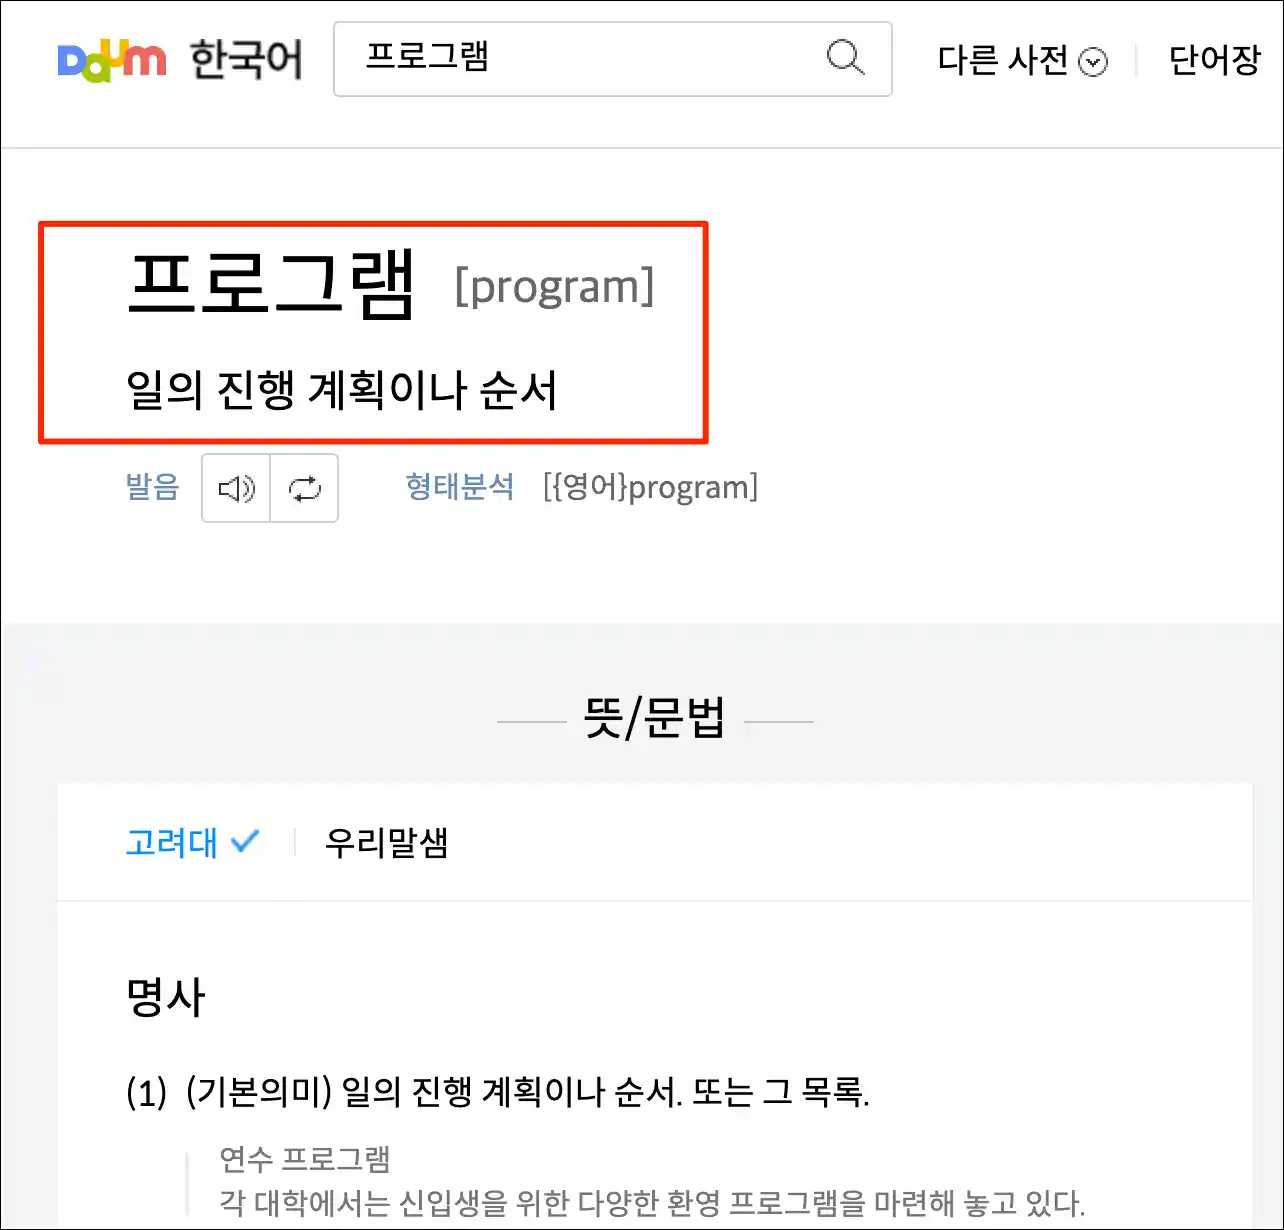Click the 발음 label
Image resolution: width=1284 pixels, height=1230 pixels.
[152, 487]
